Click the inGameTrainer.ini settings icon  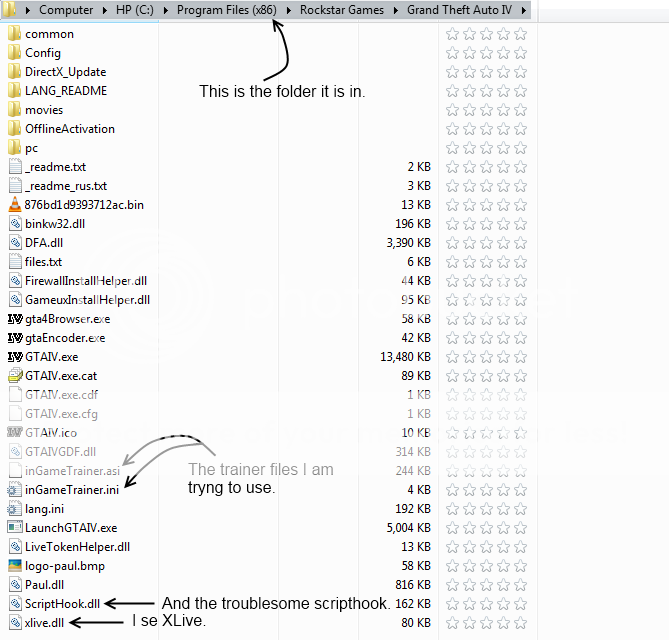coord(14,490)
